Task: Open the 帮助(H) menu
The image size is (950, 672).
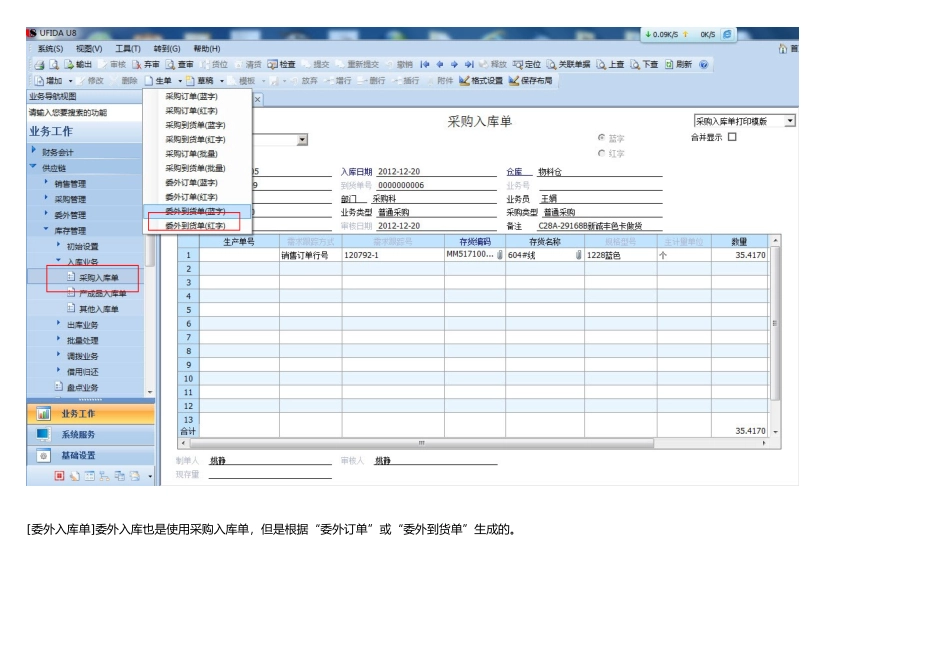Action: (x=207, y=49)
